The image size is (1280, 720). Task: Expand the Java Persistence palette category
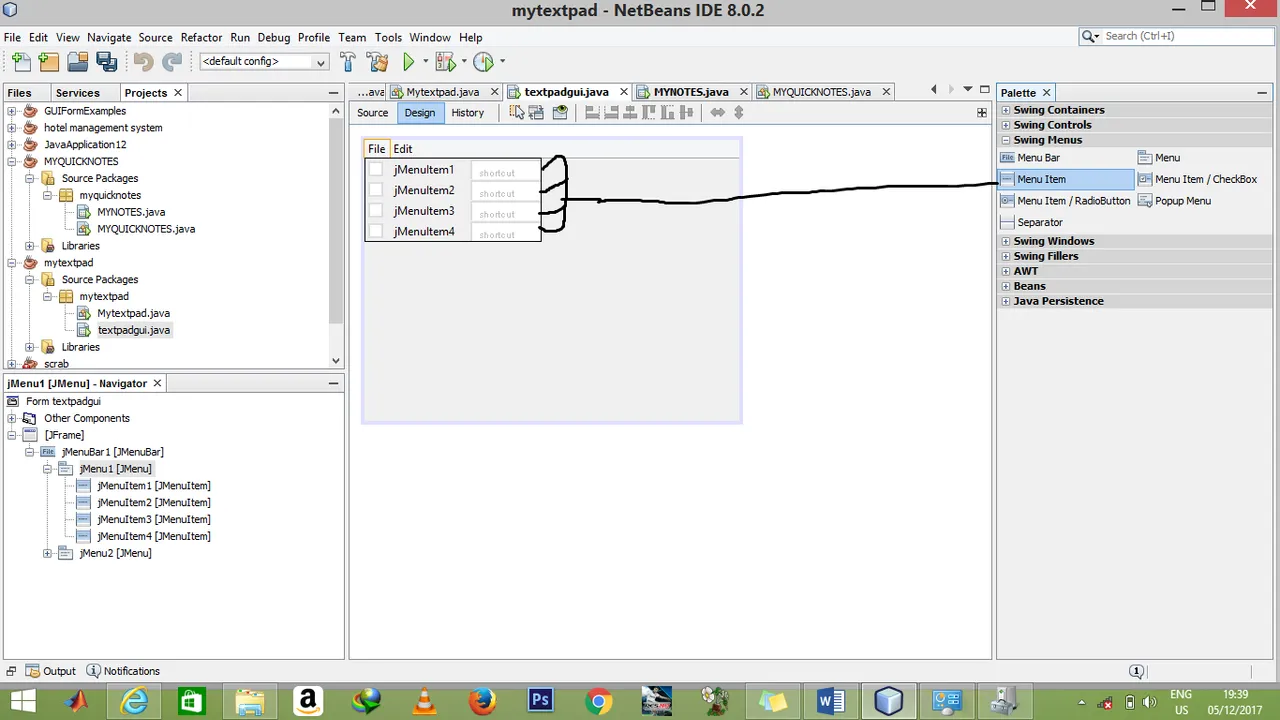(1006, 301)
